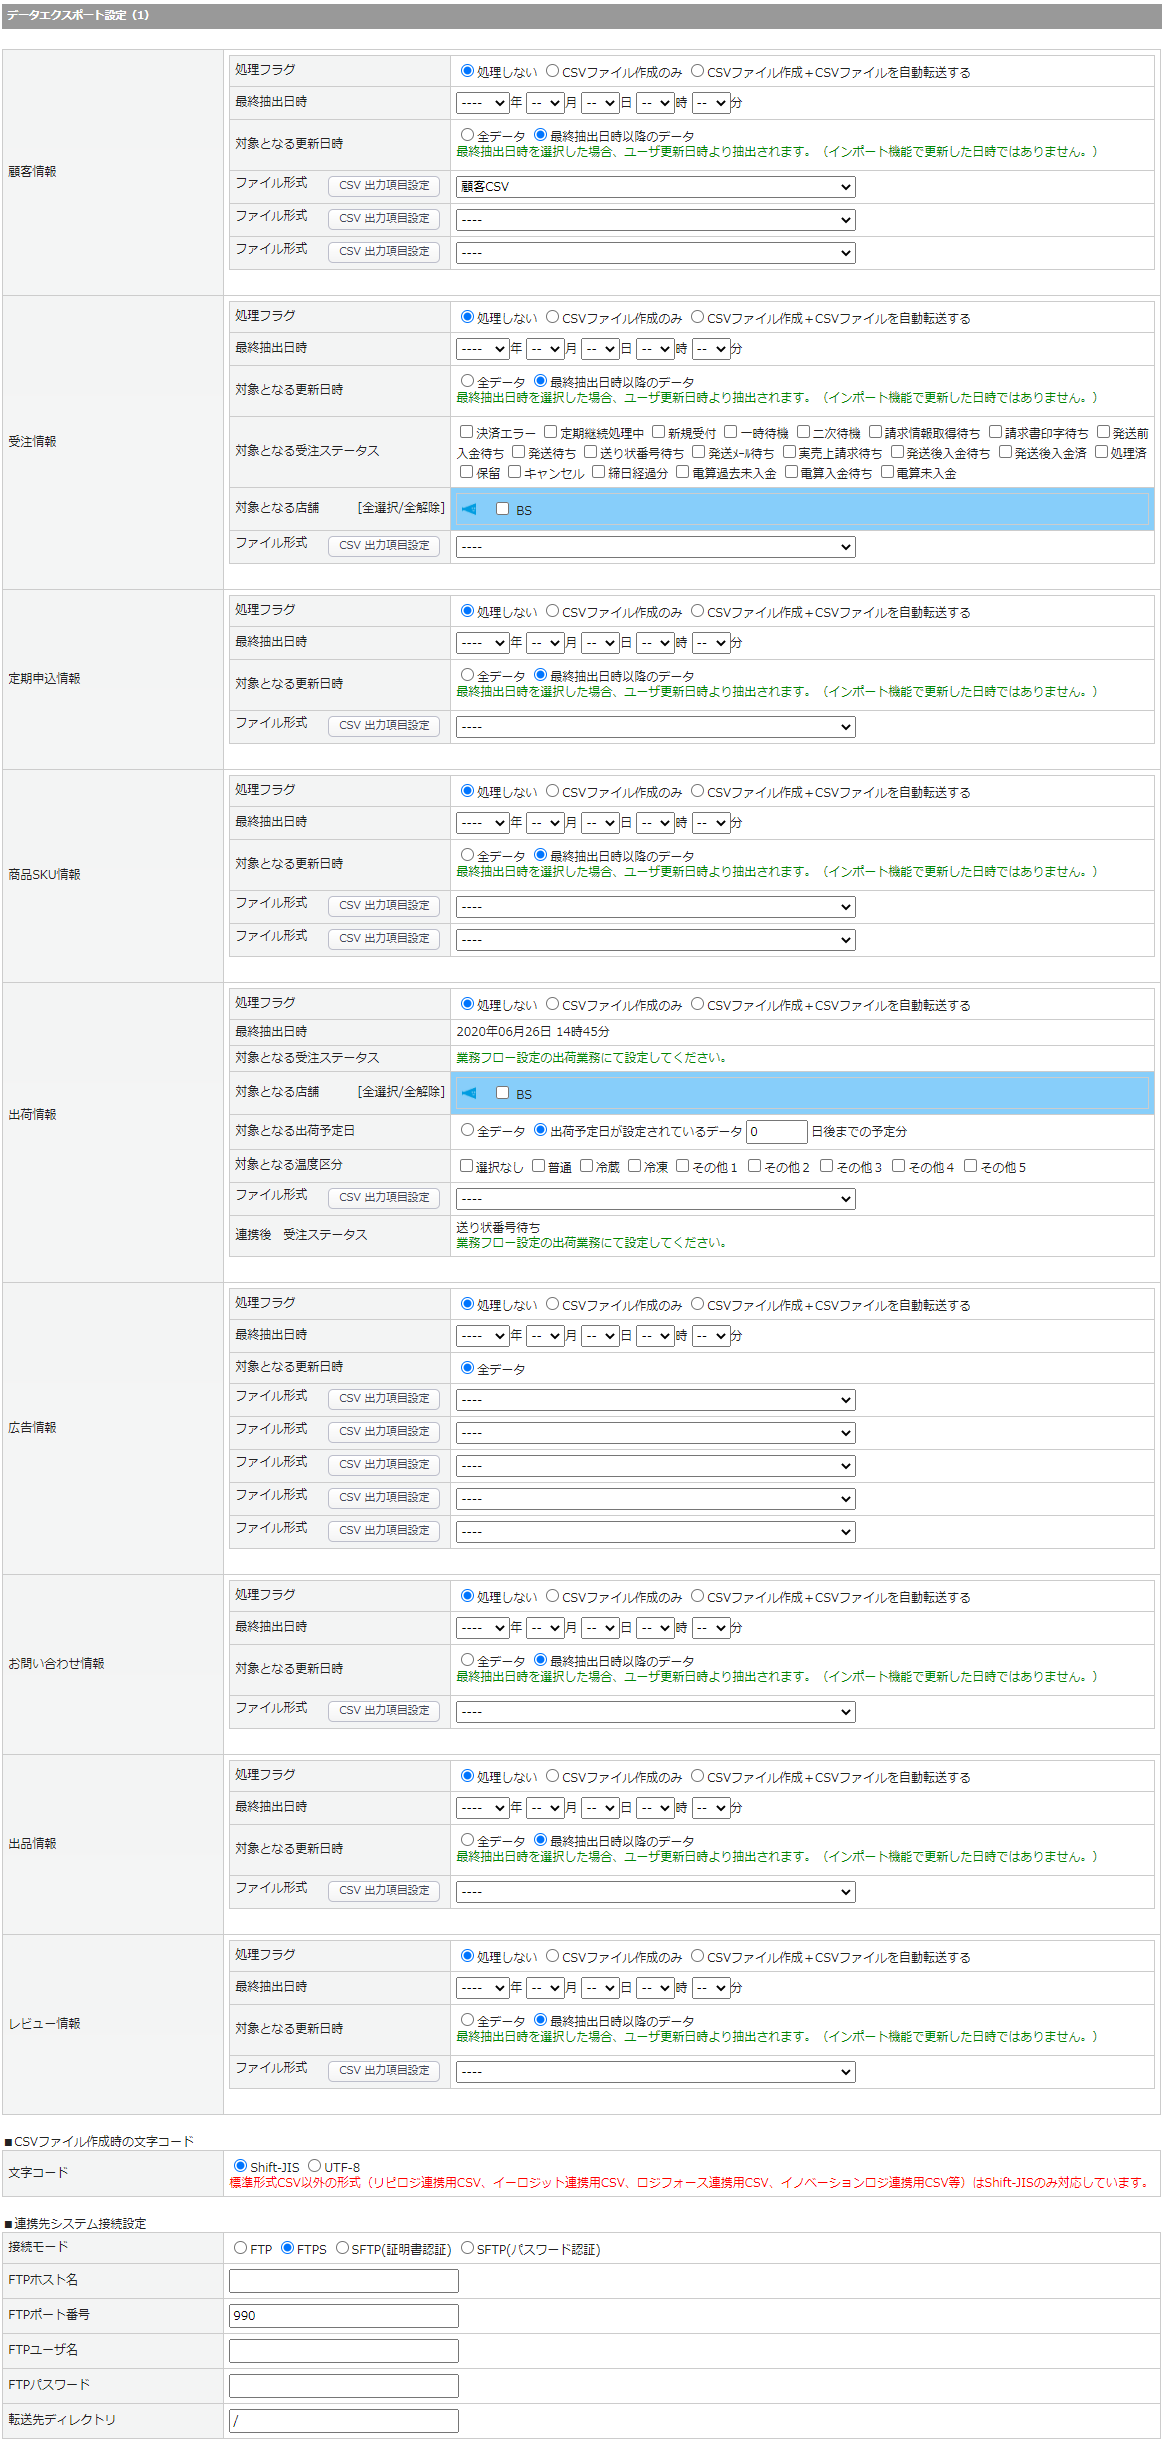Click the FTPポート番号 field showing 990

343,2316
